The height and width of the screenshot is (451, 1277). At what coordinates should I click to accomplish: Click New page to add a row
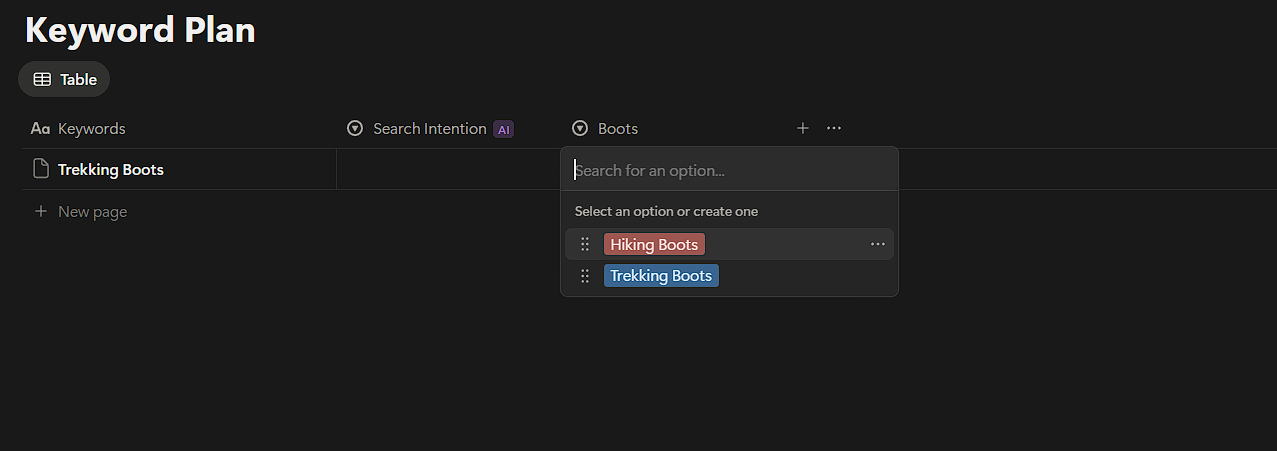coord(92,212)
